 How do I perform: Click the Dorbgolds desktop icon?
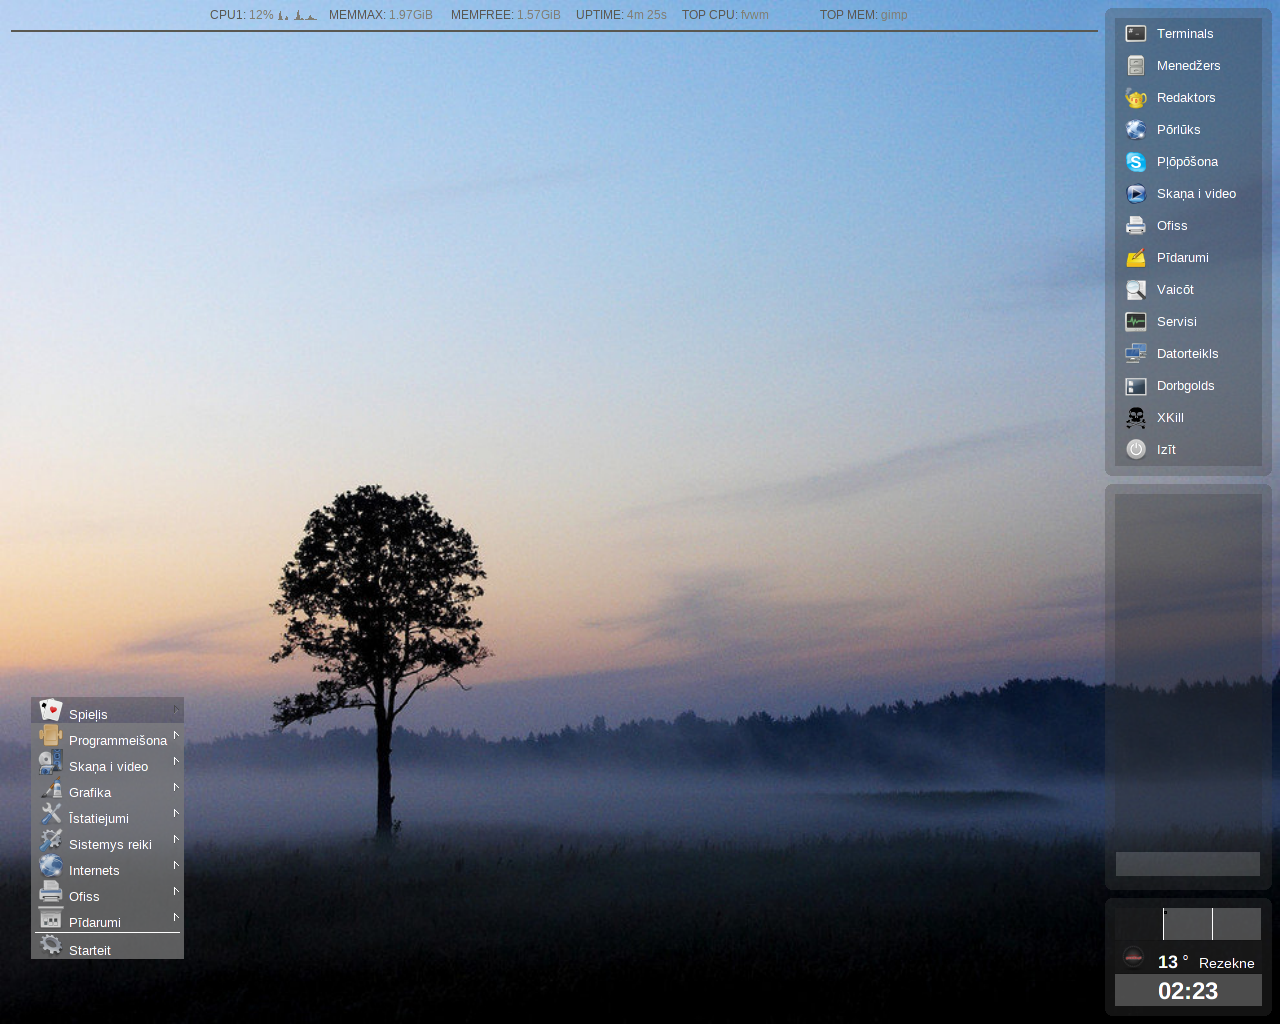(x=1136, y=386)
